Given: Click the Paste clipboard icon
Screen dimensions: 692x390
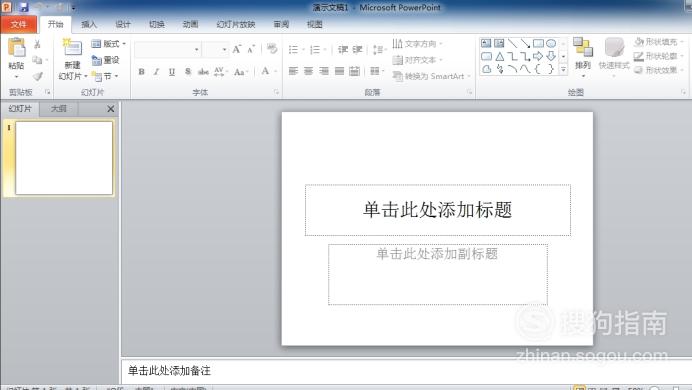Looking at the screenshot, I should (16, 48).
